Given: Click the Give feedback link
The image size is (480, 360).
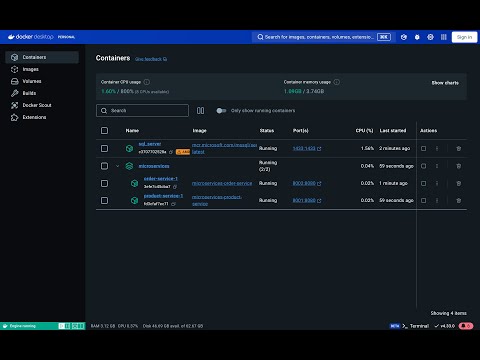Looking at the screenshot, I should pos(151,59).
